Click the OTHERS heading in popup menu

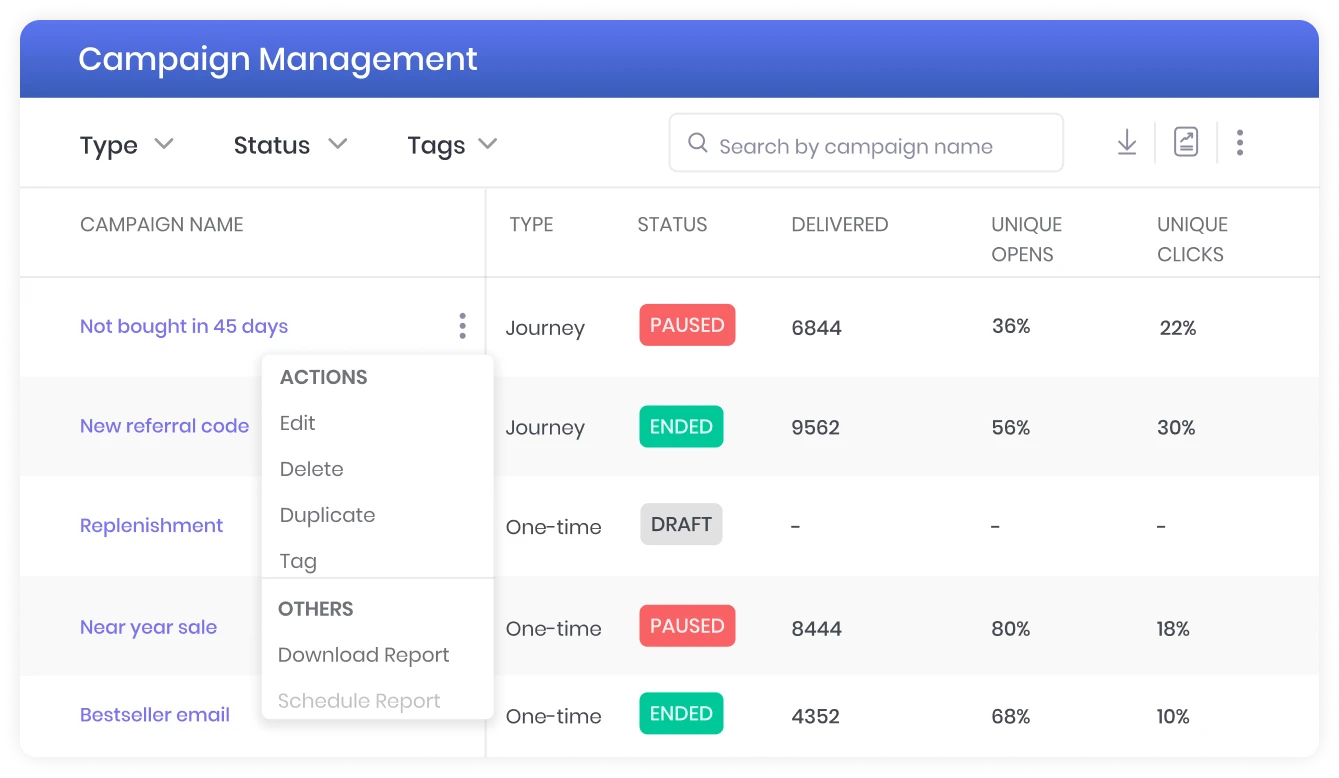316,609
